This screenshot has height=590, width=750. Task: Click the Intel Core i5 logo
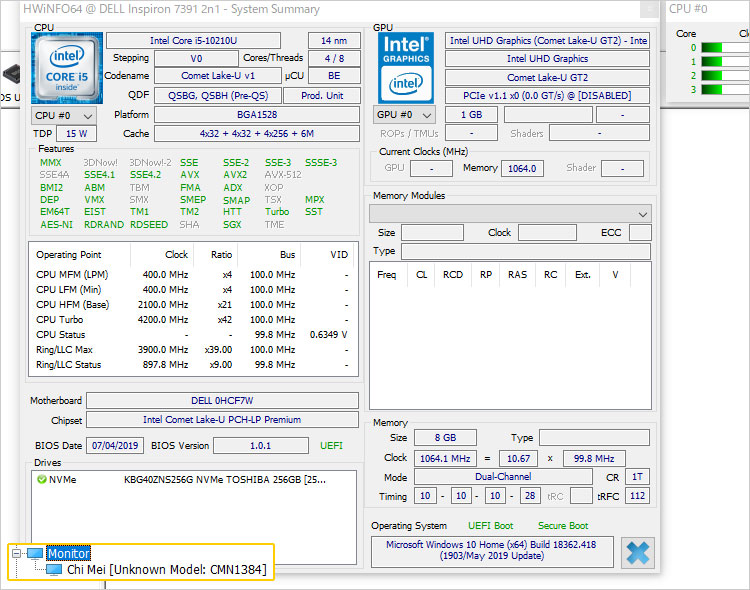[66, 67]
